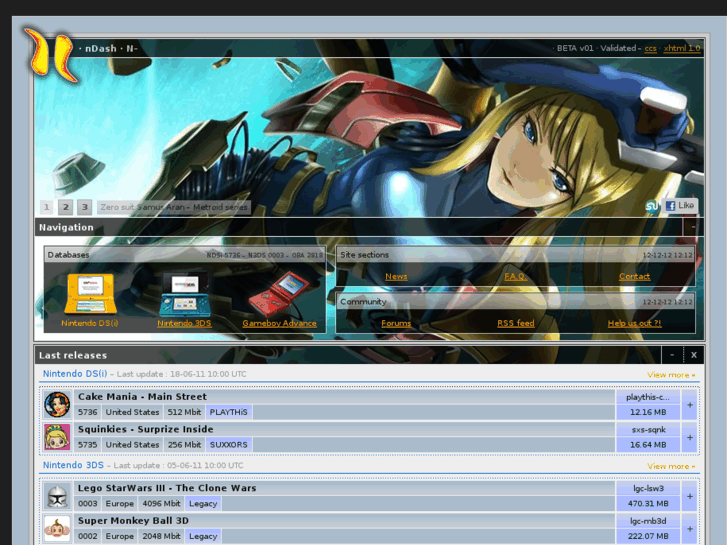This screenshot has height=545, width=727.
Task: Click the xhtml 1.0 validation link
Action: point(682,48)
